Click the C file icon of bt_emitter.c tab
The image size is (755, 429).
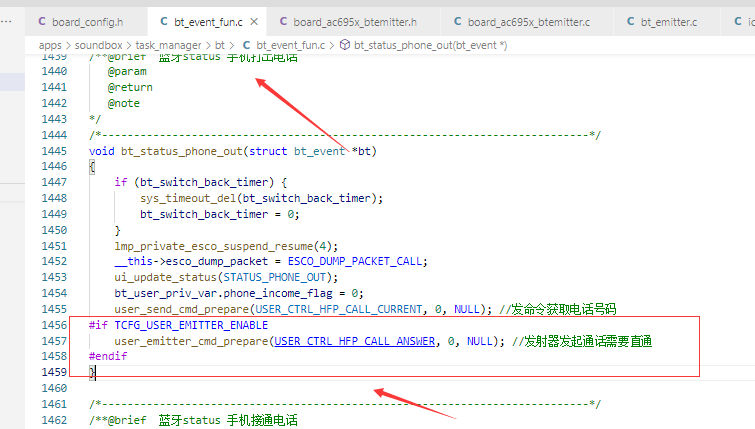click(630, 22)
